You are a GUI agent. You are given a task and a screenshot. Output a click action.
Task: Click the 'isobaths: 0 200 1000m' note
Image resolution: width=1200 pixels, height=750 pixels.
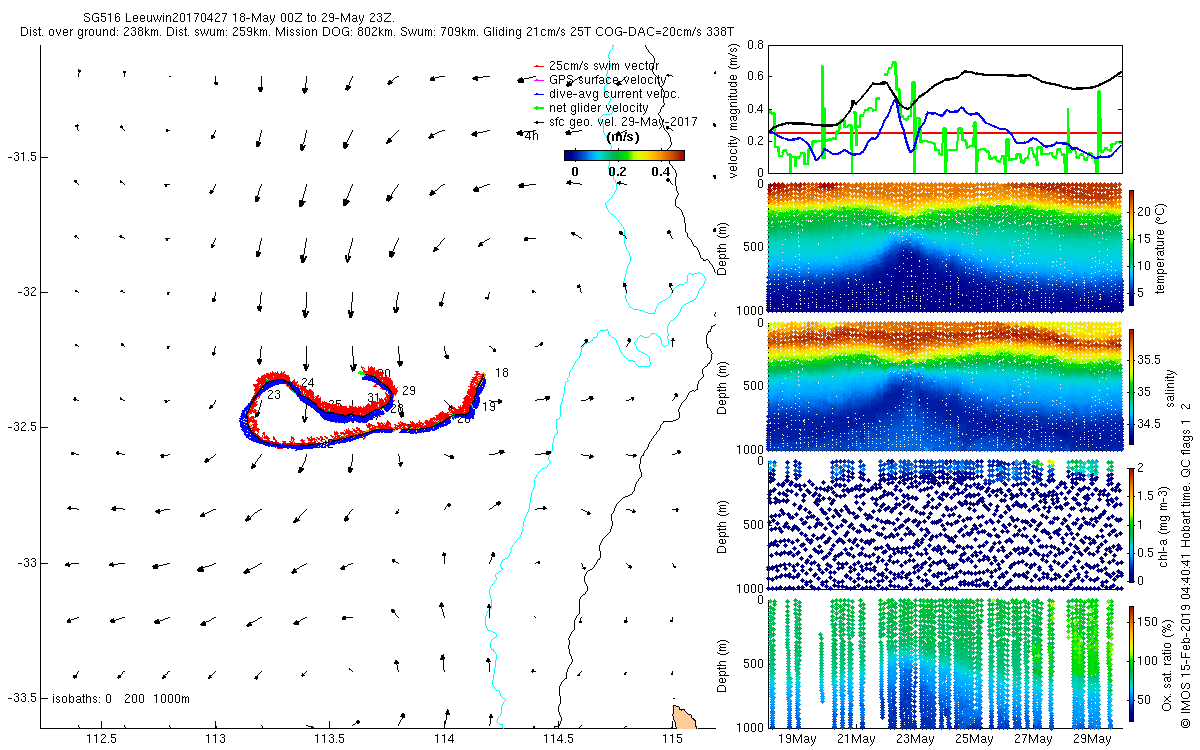click(x=121, y=698)
